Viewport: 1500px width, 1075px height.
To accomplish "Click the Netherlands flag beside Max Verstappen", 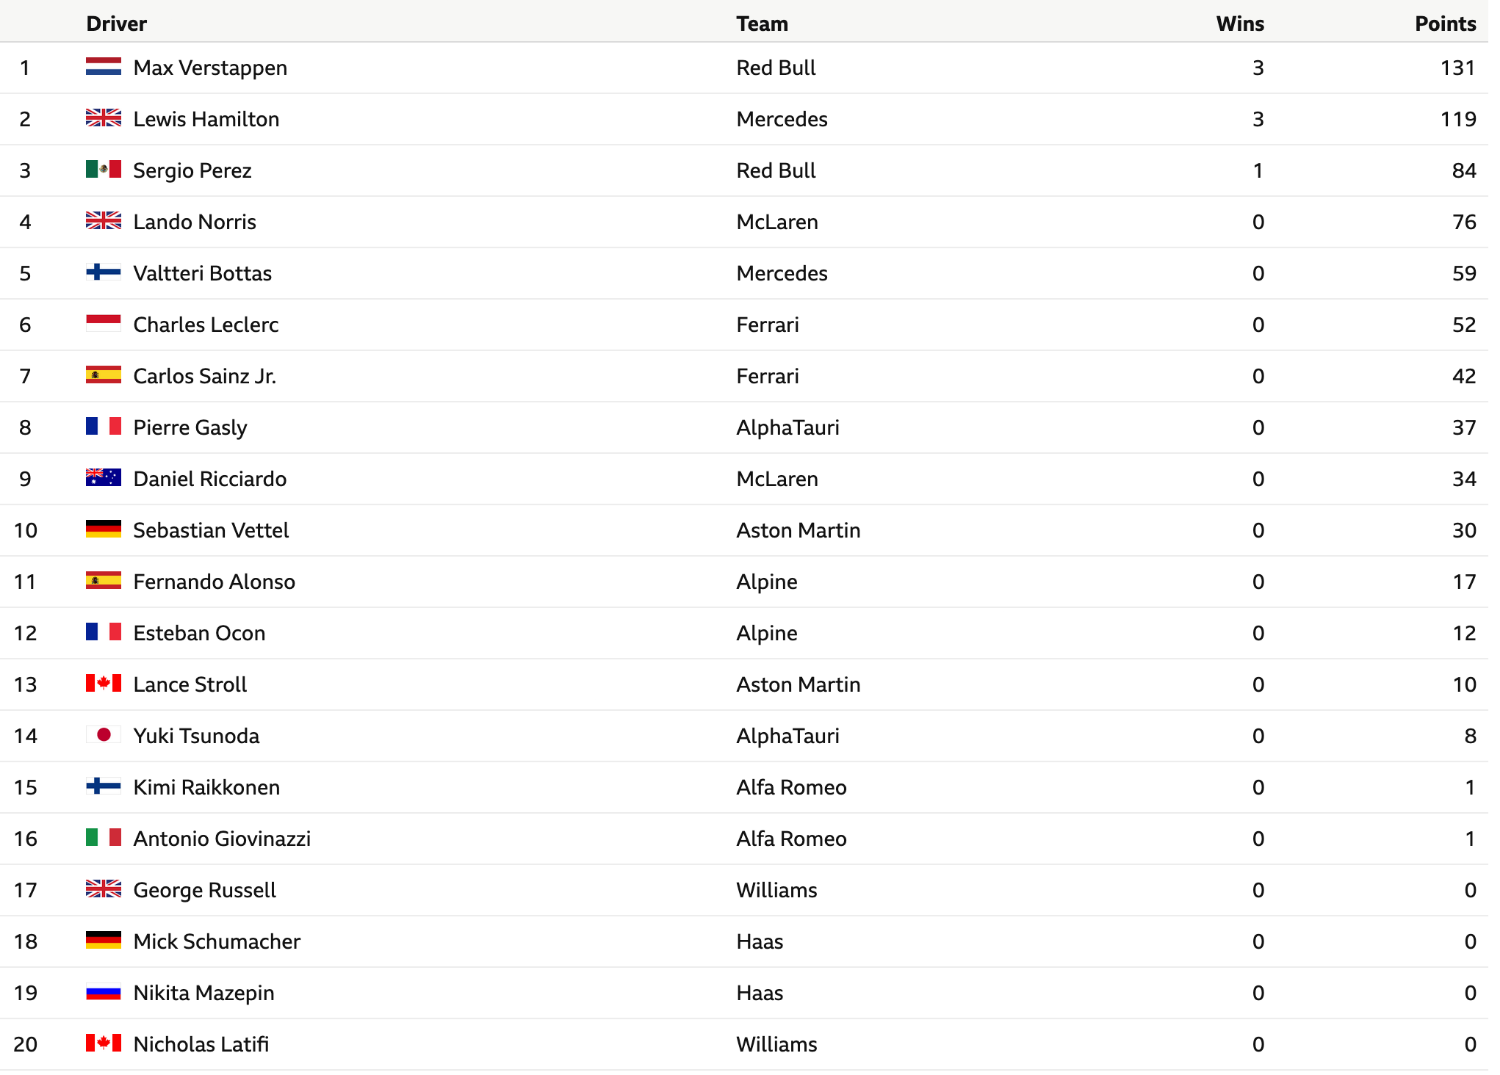I will click(x=103, y=67).
